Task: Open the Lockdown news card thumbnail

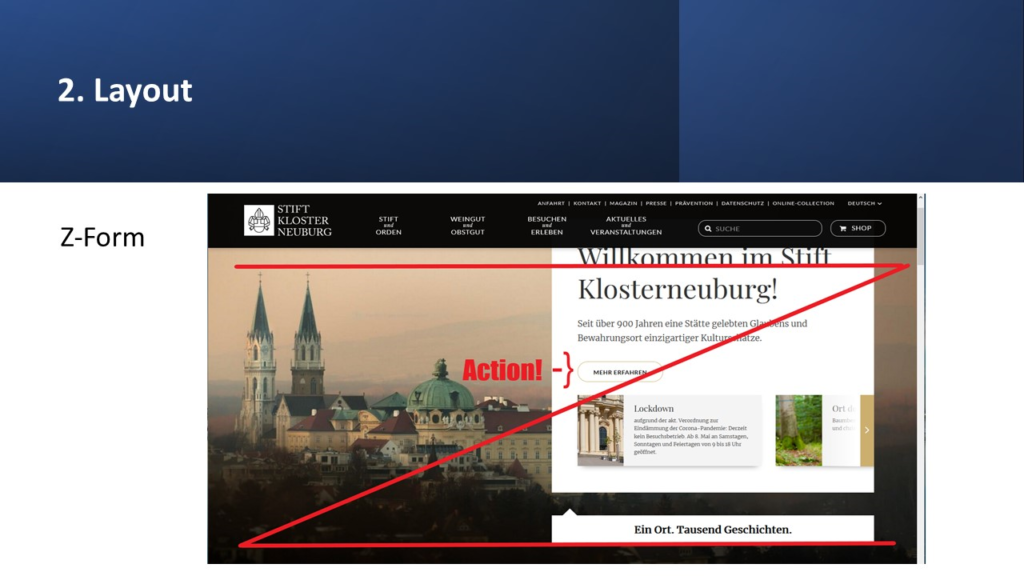Action: pyautogui.click(x=600, y=430)
